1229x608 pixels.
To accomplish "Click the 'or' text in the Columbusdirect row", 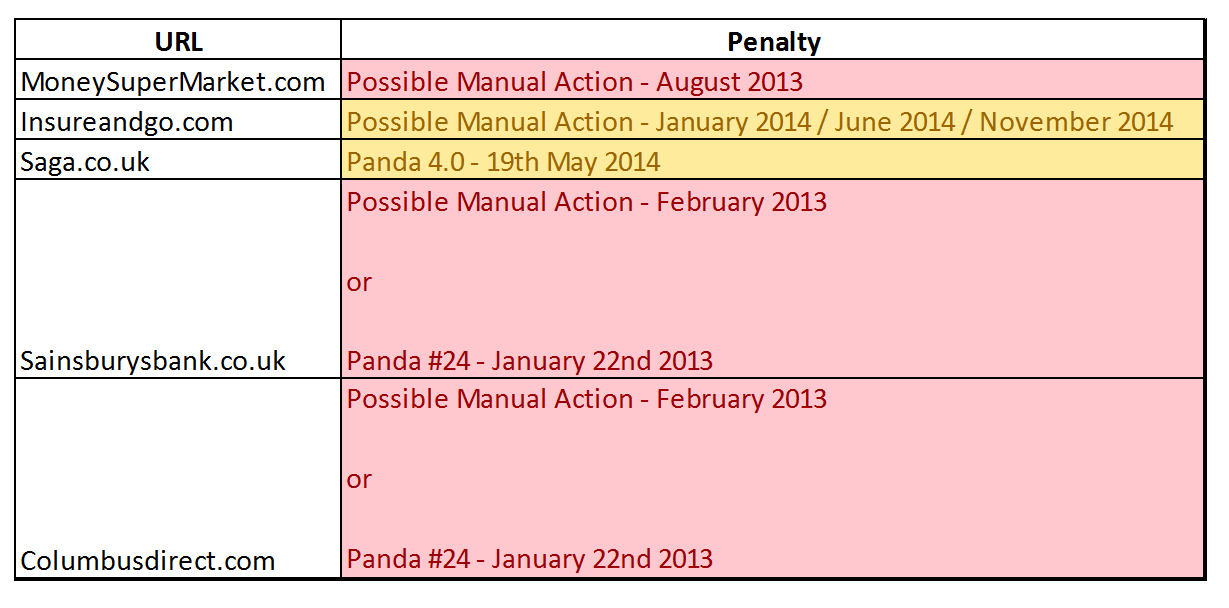I will tap(359, 480).
